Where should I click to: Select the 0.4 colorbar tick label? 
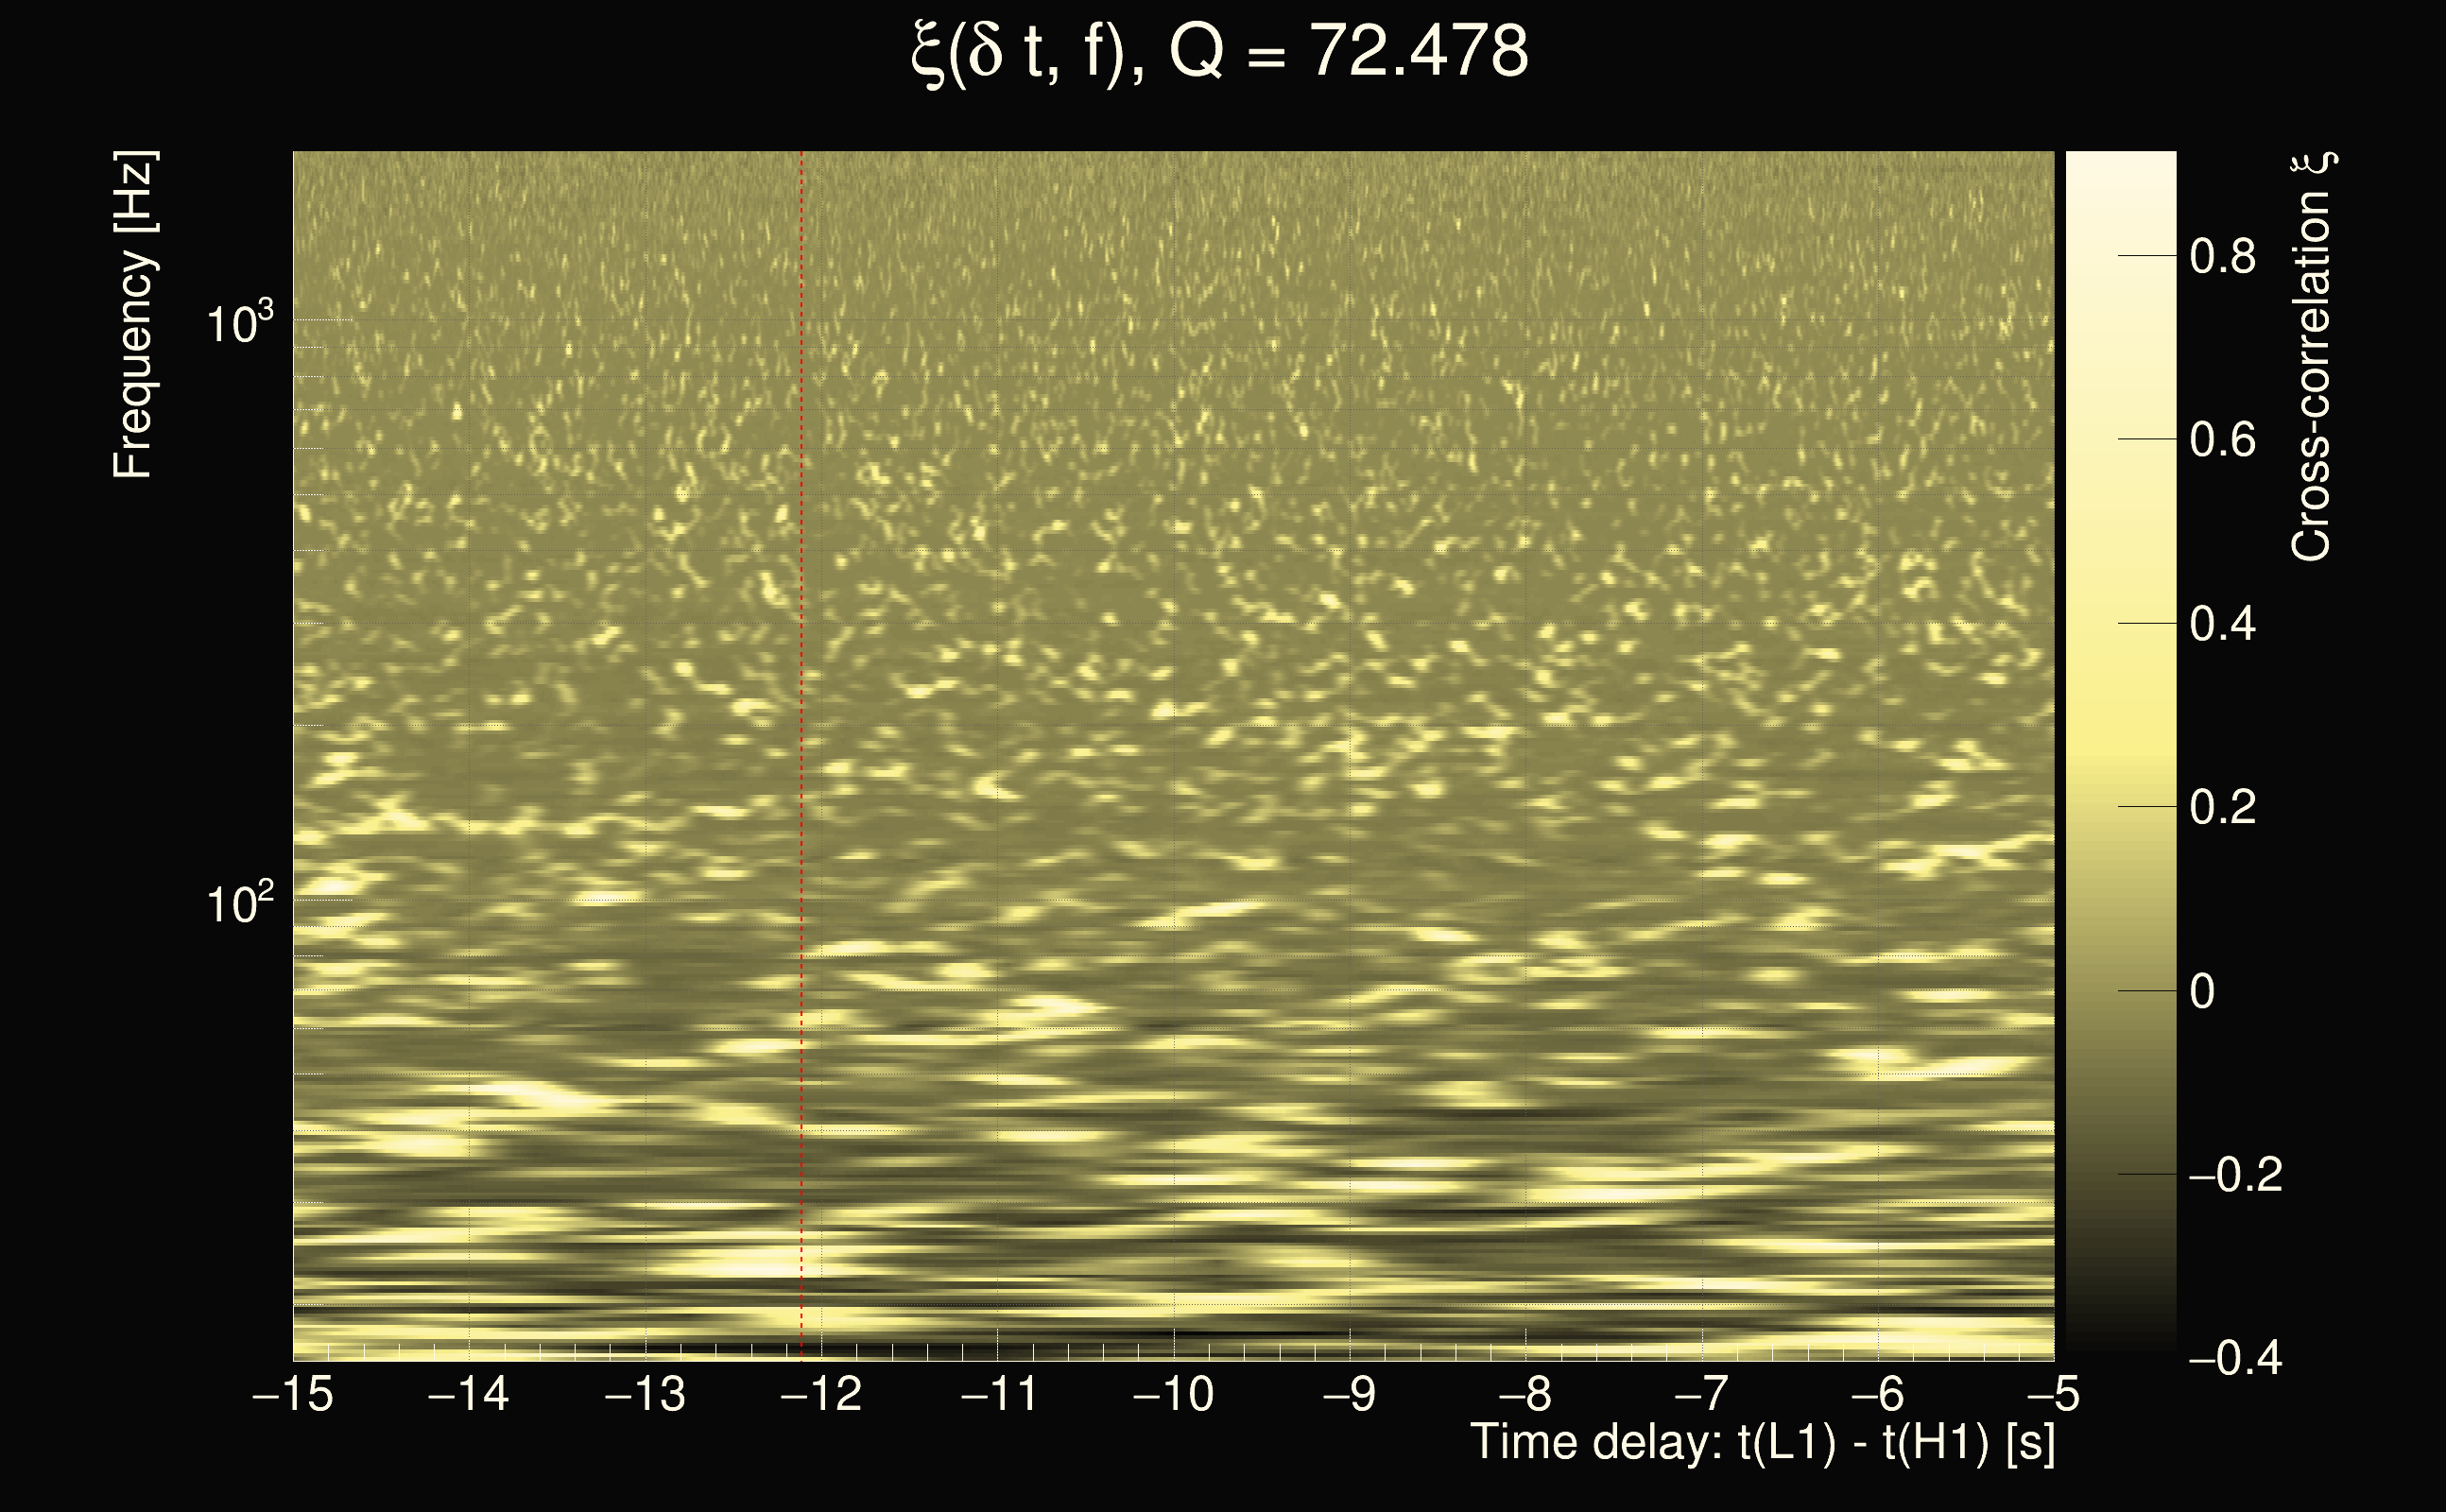pyautogui.click(x=2222, y=624)
